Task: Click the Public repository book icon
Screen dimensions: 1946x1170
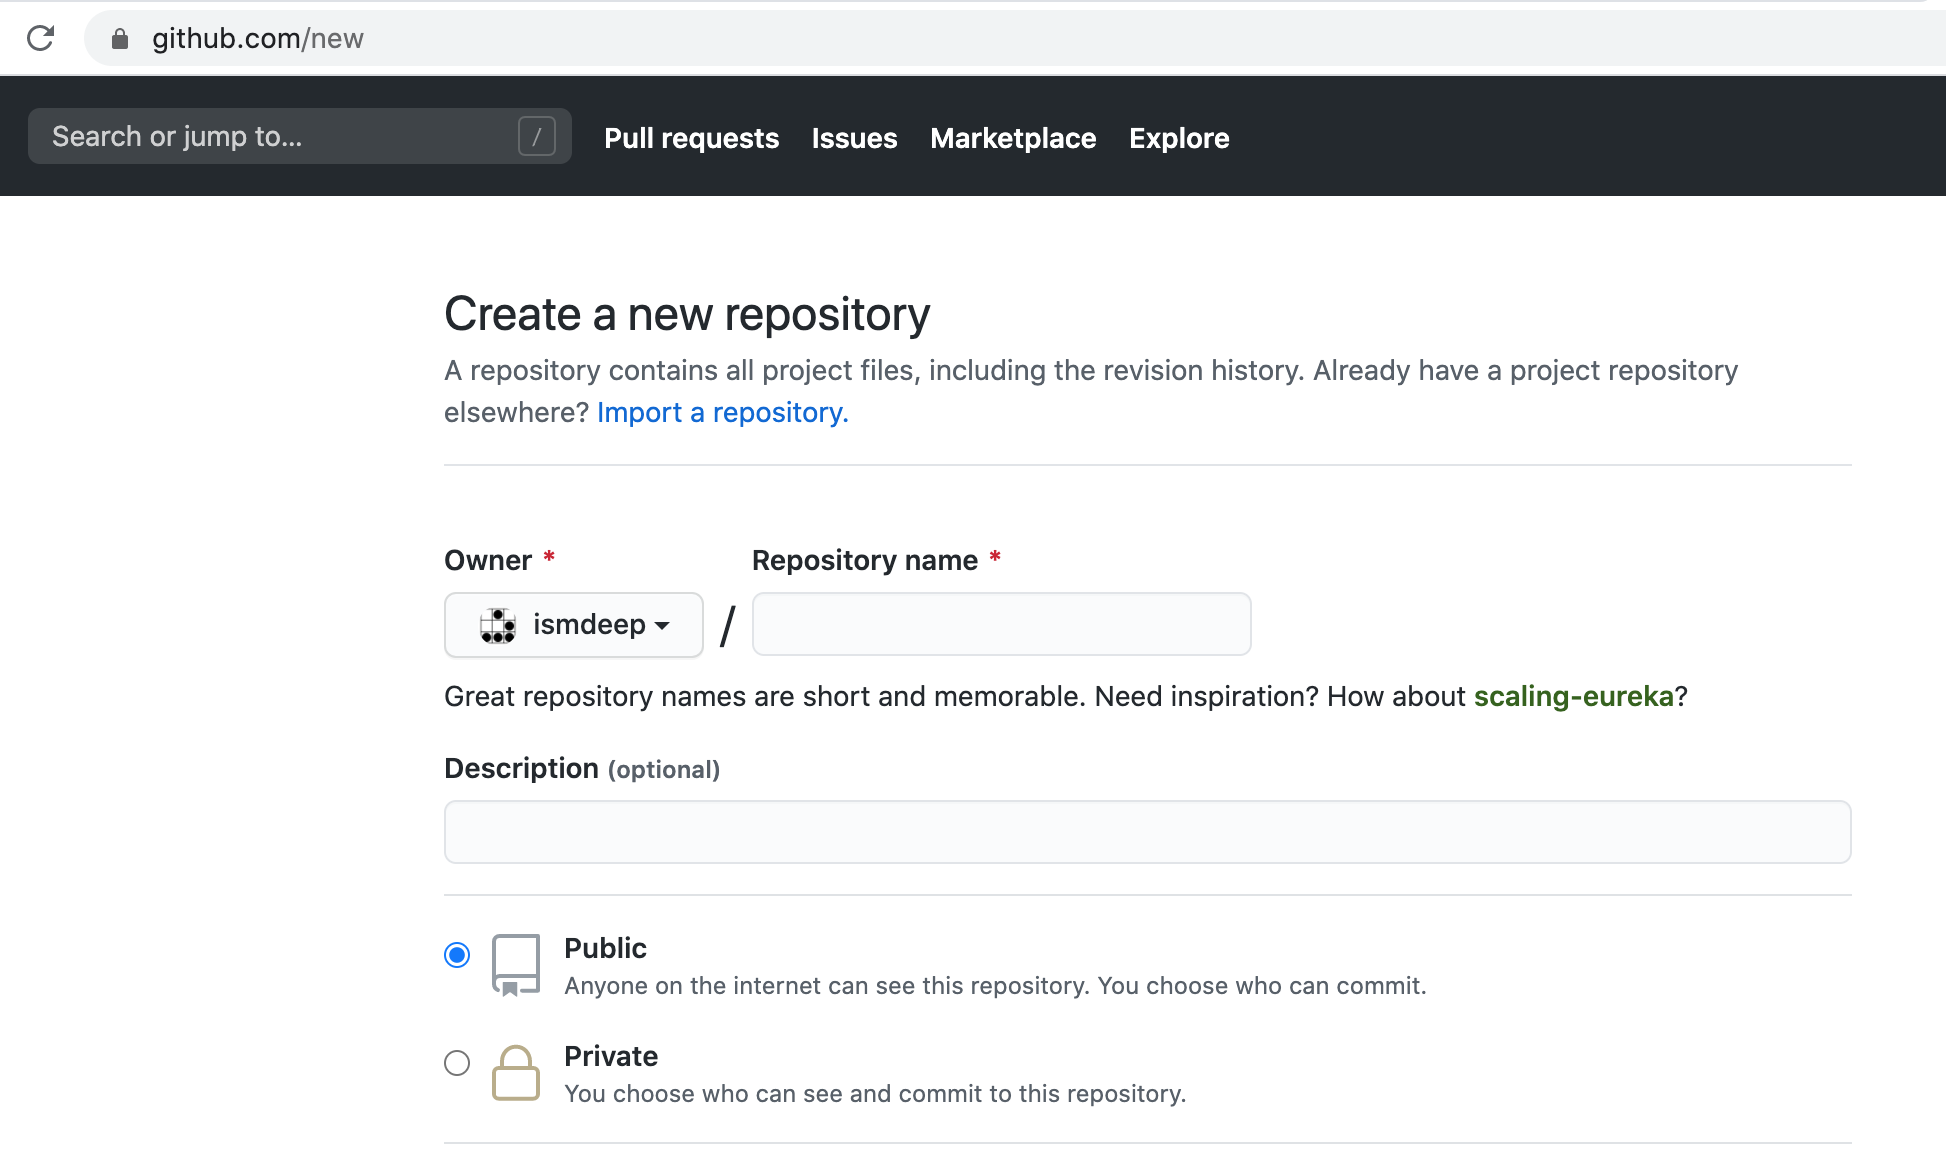Action: pyautogui.click(x=516, y=965)
